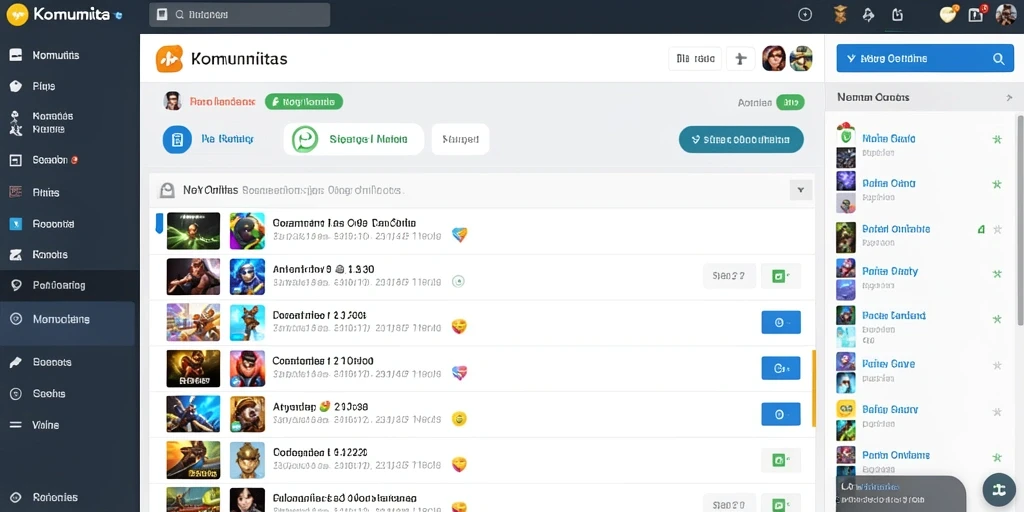Click the teal pill button right of tabs
1024x512 pixels.
[x=741, y=139]
